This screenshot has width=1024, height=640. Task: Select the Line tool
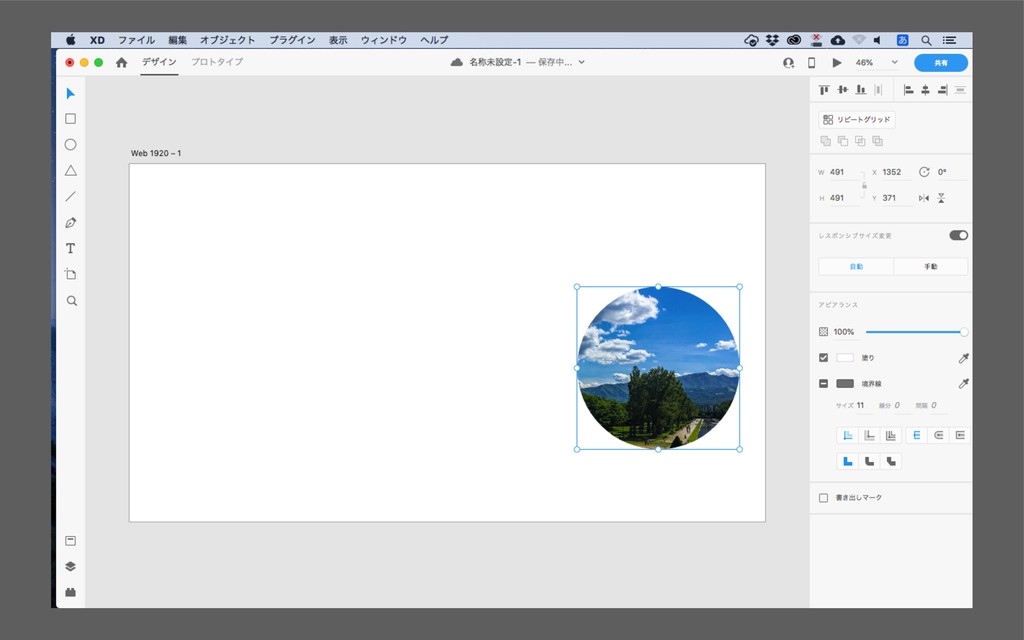click(71, 196)
